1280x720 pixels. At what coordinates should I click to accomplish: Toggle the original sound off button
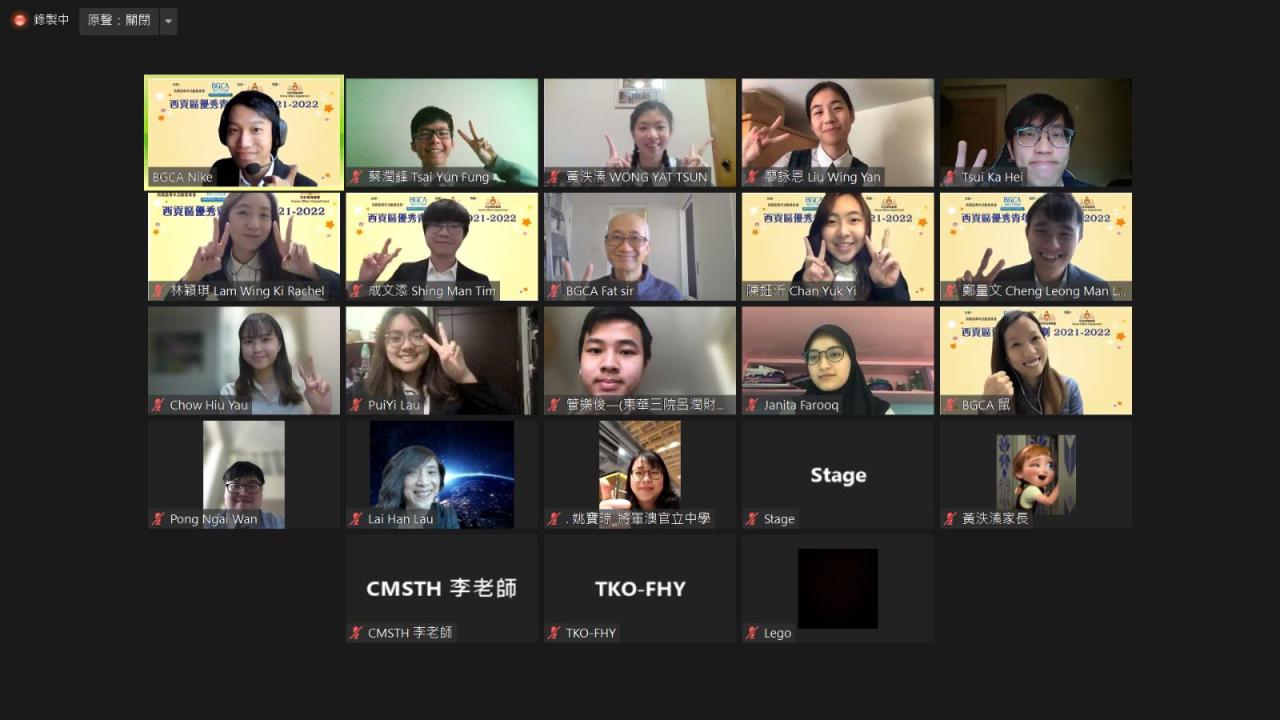(x=118, y=21)
